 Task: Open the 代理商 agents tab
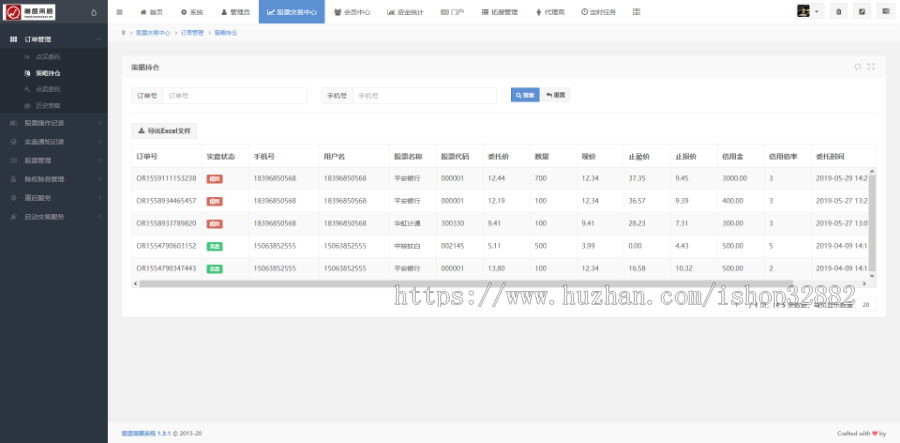click(x=550, y=12)
